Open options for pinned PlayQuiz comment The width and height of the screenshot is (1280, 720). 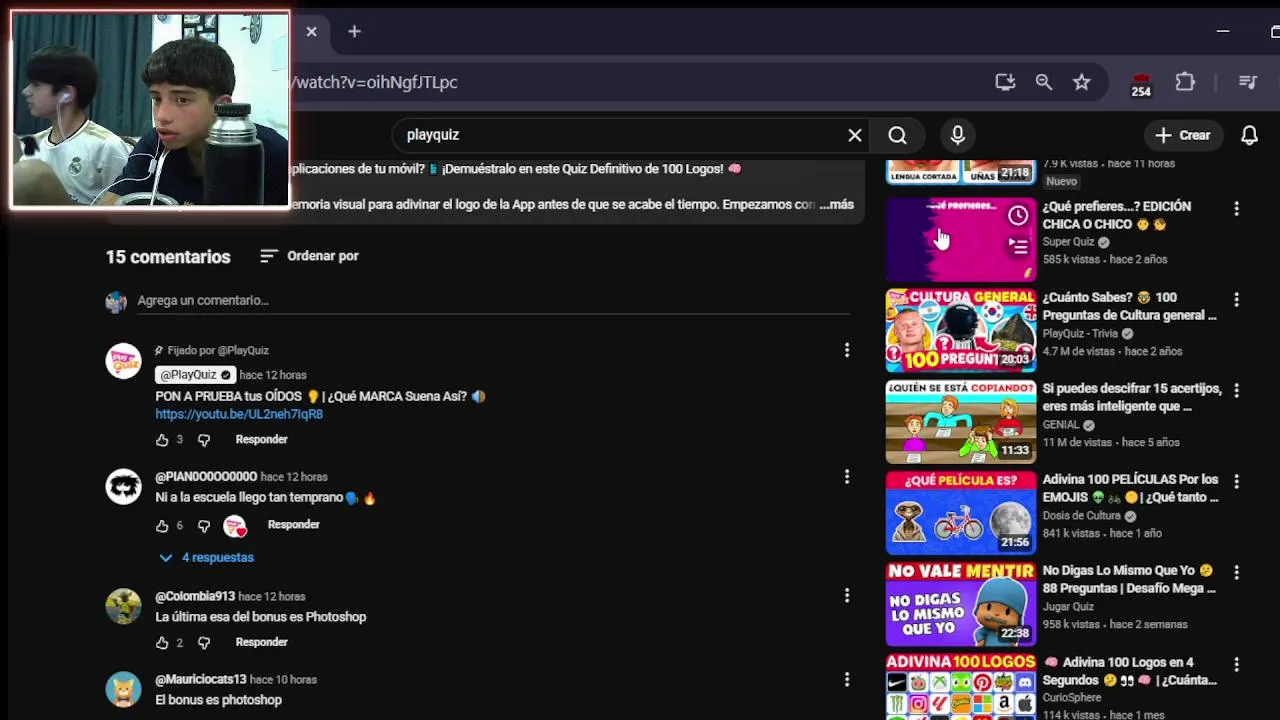[x=847, y=350]
